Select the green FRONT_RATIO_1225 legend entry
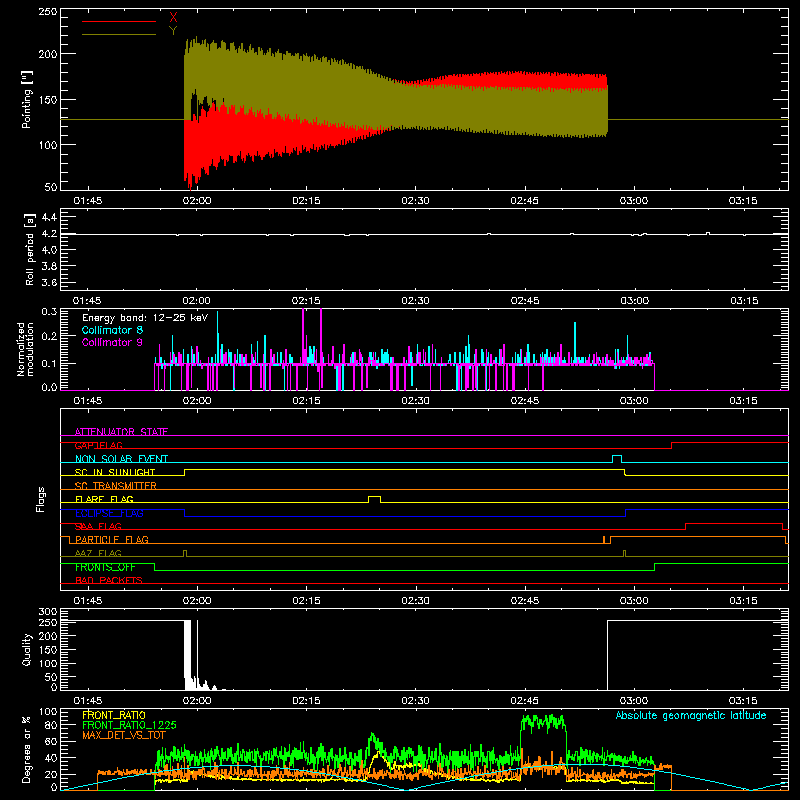The height and width of the screenshot is (800, 800). click(x=129, y=725)
